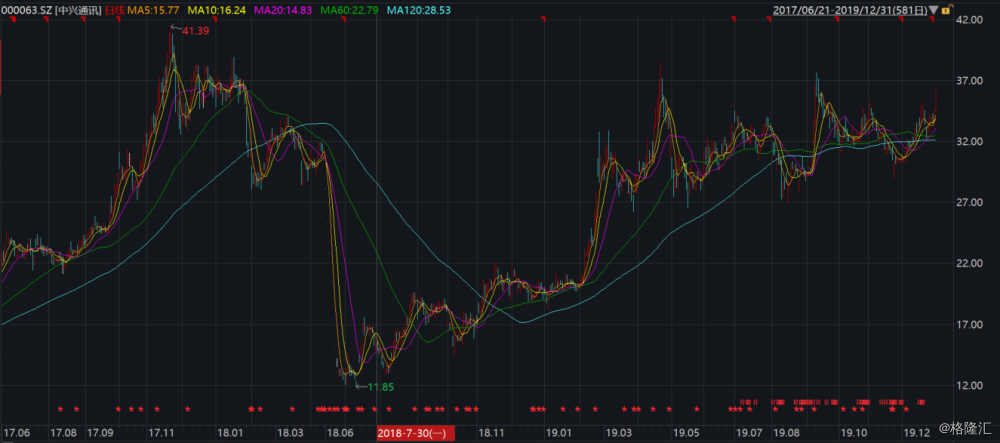Click the 42.00 price axis label
The image size is (1000, 443).
click(x=969, y=20)
